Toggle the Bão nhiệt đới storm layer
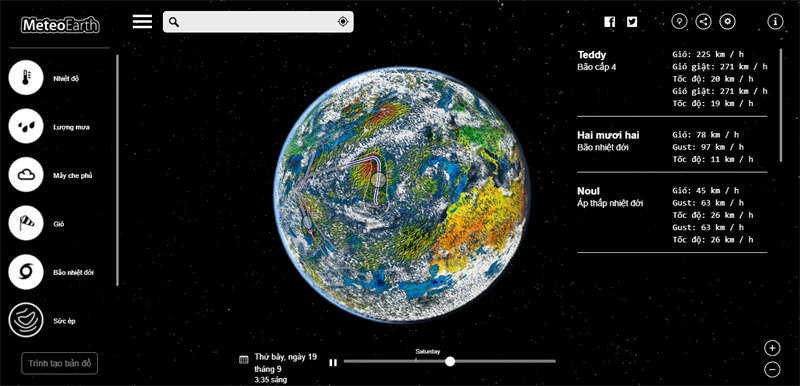 26,272
